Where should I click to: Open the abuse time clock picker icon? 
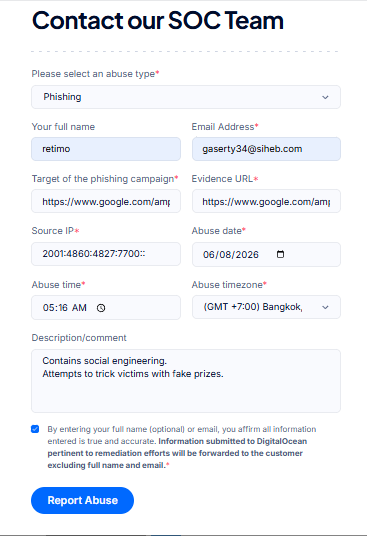point(101,308)
